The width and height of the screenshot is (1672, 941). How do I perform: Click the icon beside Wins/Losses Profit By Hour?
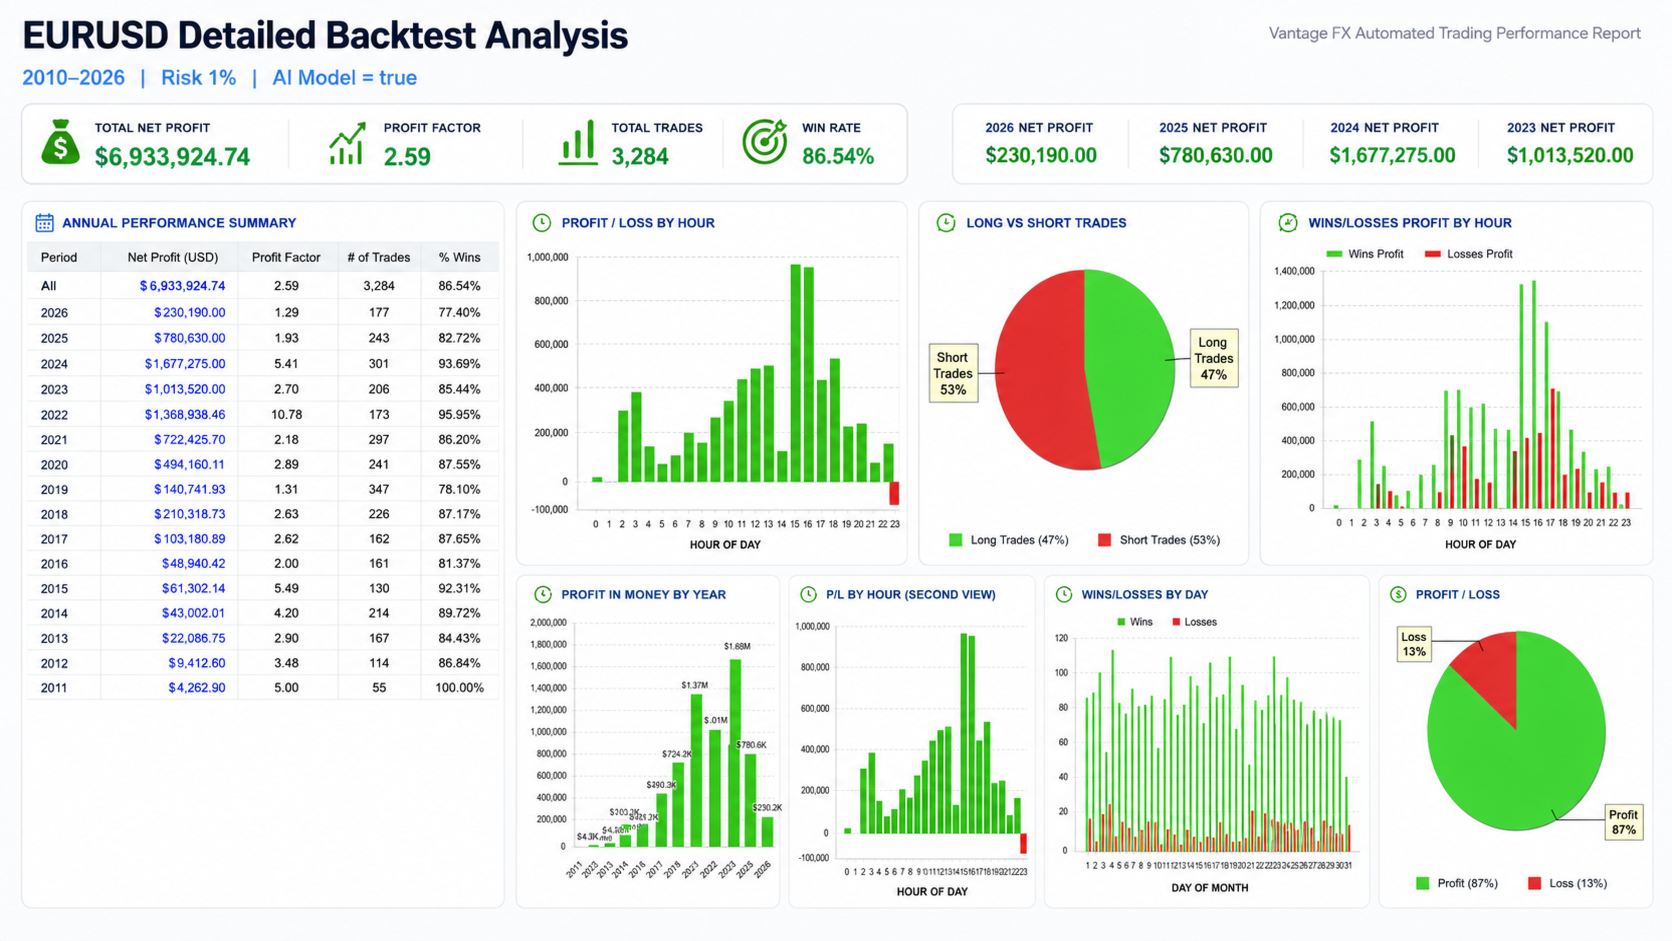tap(1288, 223)
